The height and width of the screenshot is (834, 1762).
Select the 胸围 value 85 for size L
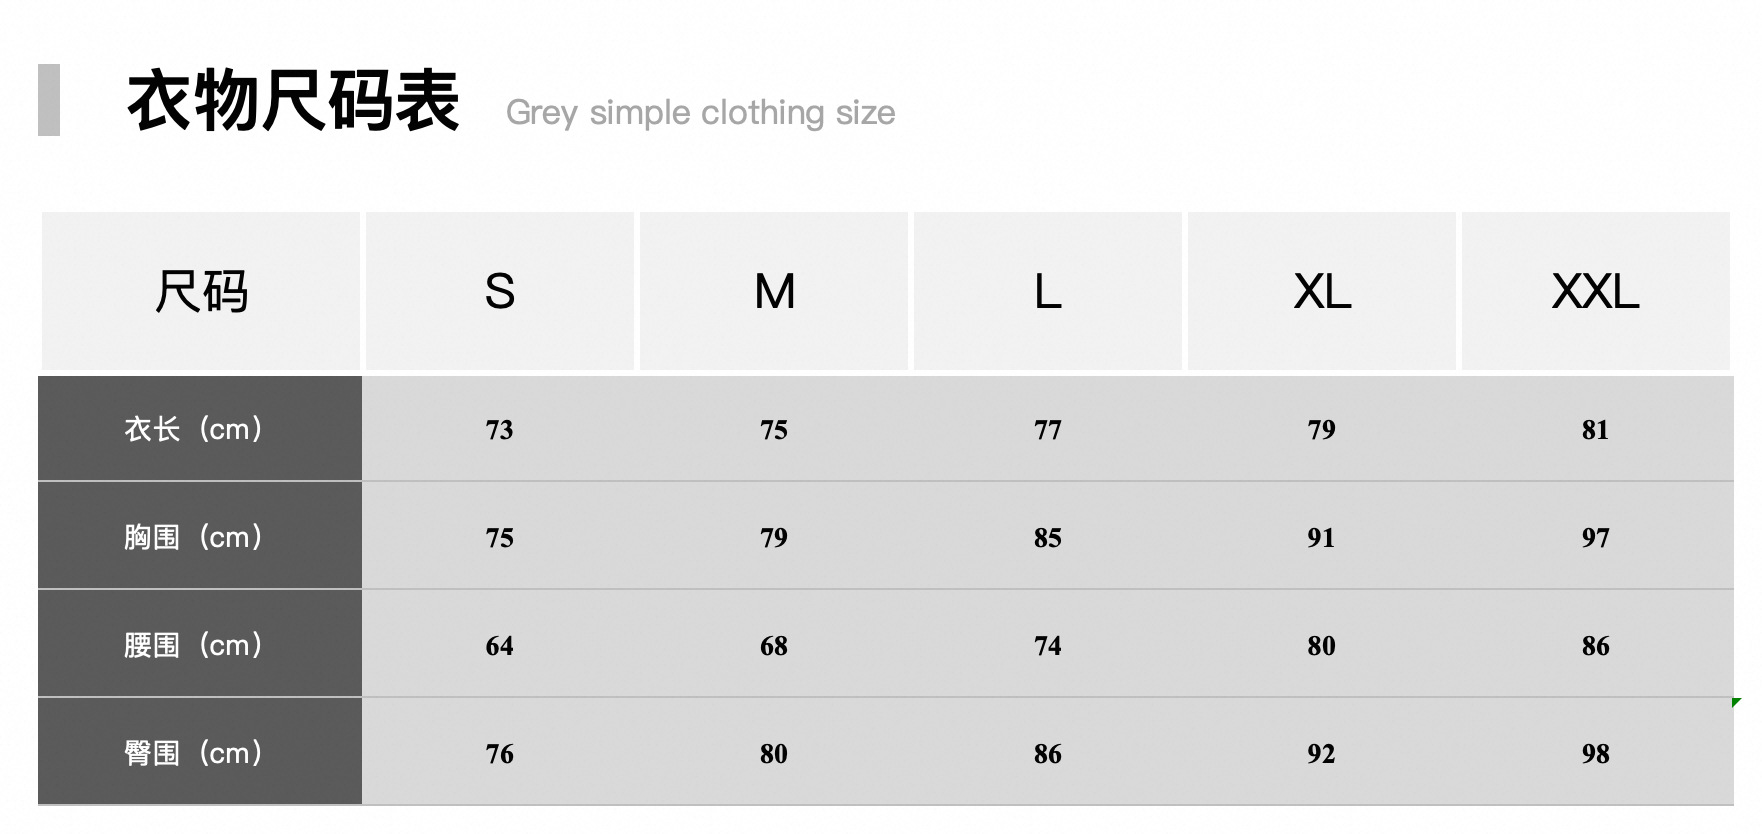coord(1047,538)
